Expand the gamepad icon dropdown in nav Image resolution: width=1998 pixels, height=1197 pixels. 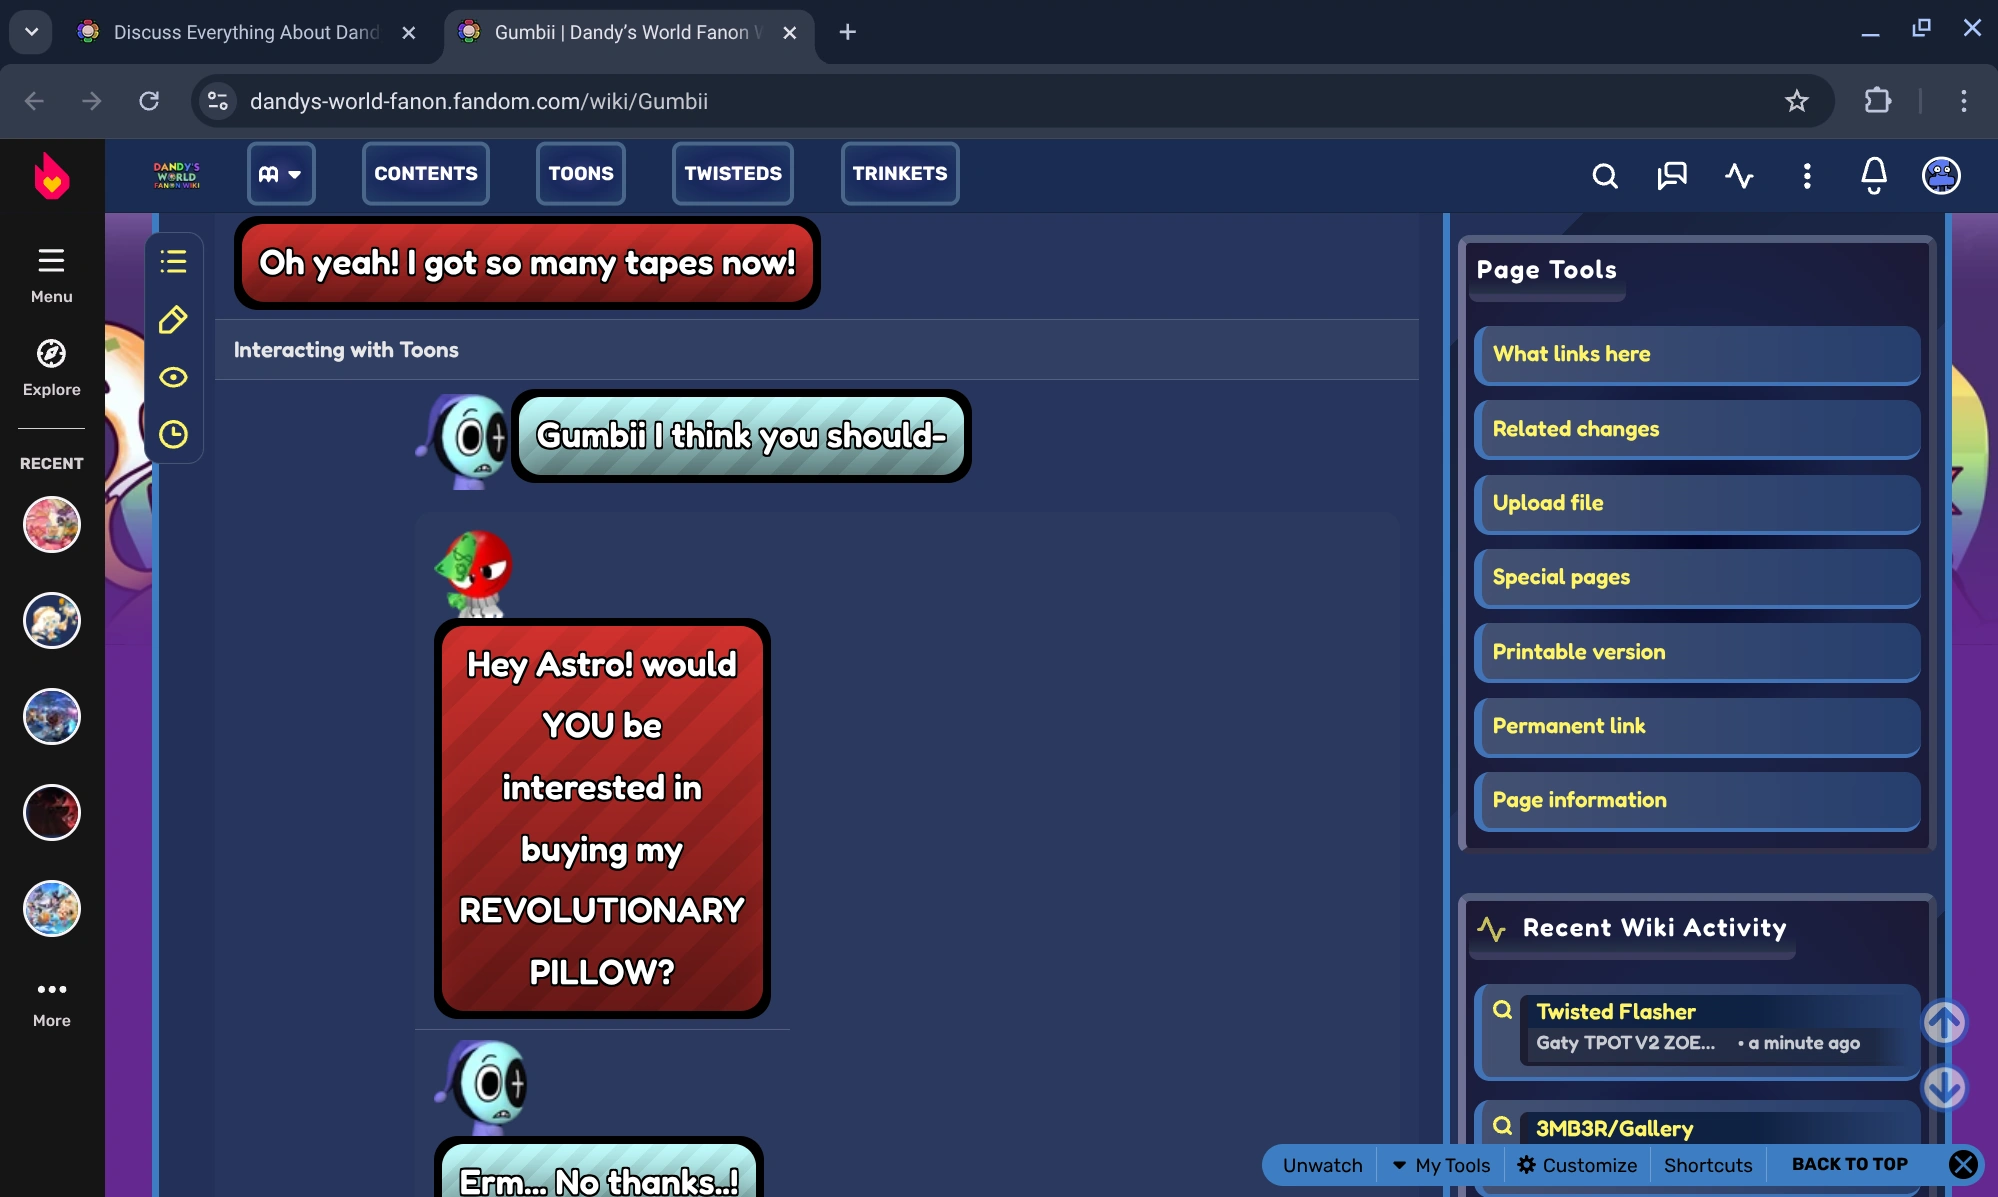(280, 174)
